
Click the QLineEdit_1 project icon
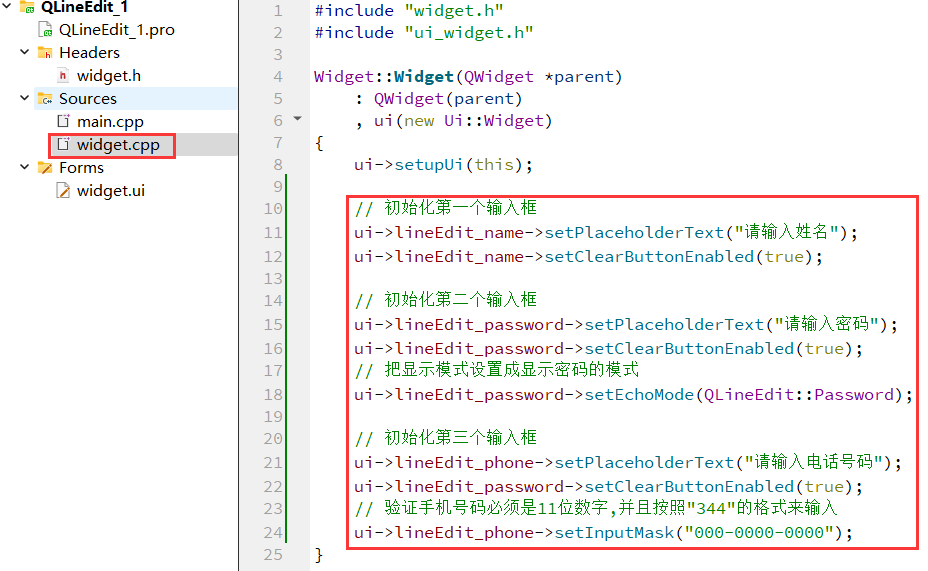(27, 7)
